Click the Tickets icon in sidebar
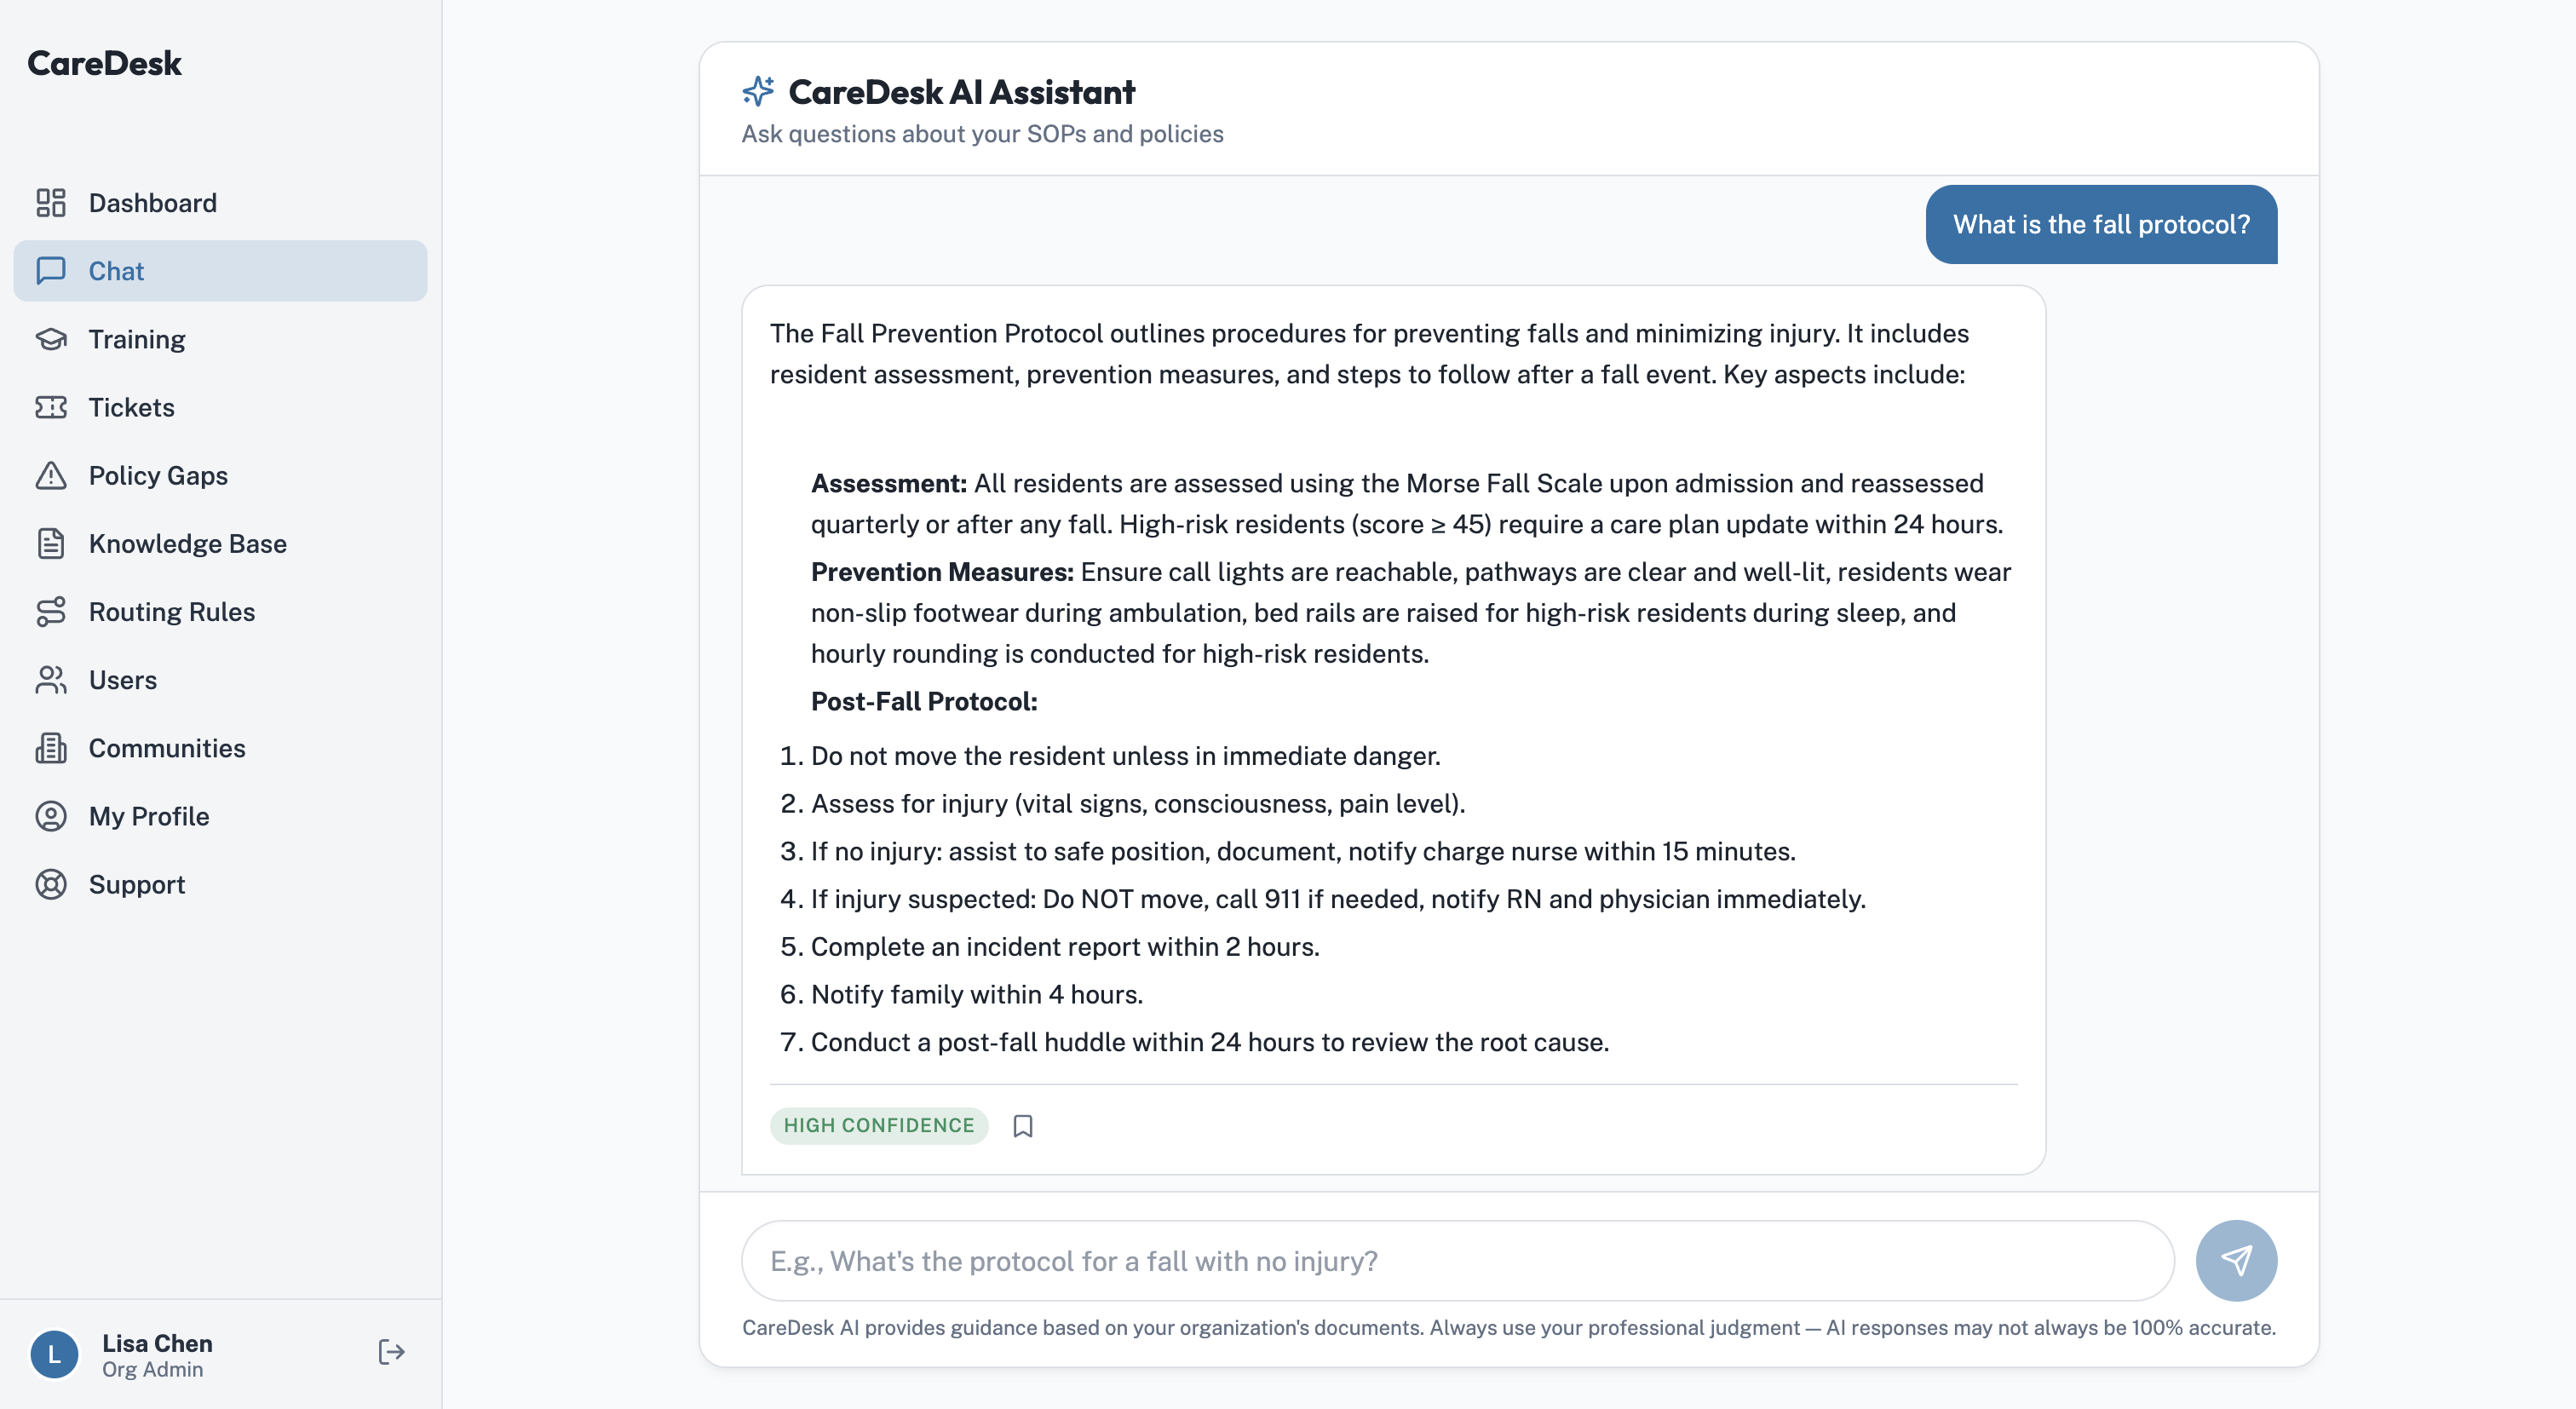Screen dimensions: 2576x1409 (51, 407)
